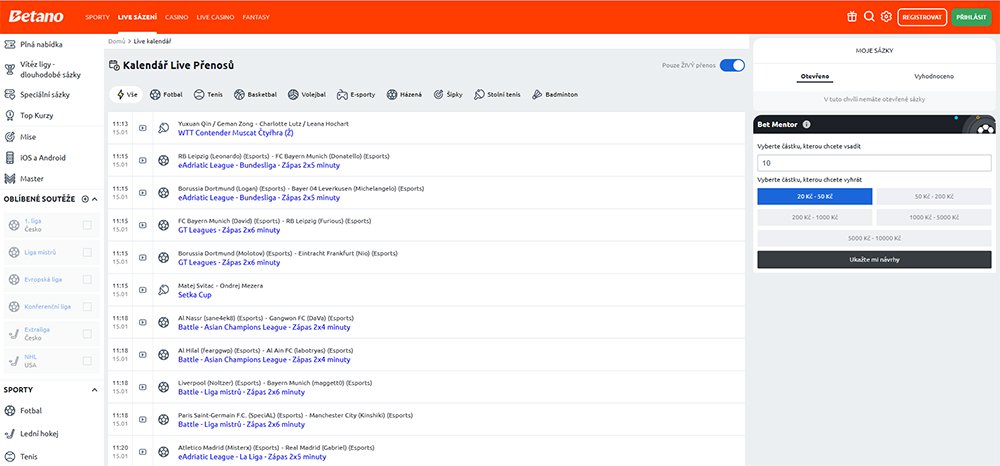Open the WTT Contender Muscat Čtyřhra link

235,133
